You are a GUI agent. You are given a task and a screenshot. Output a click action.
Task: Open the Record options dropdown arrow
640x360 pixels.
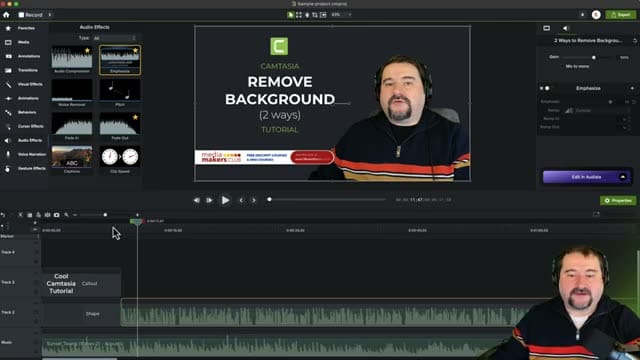coord(50,15)
